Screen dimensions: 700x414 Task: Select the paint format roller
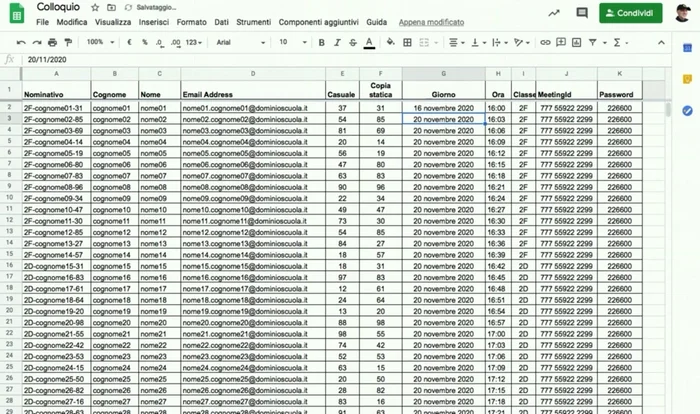[68, 42]
